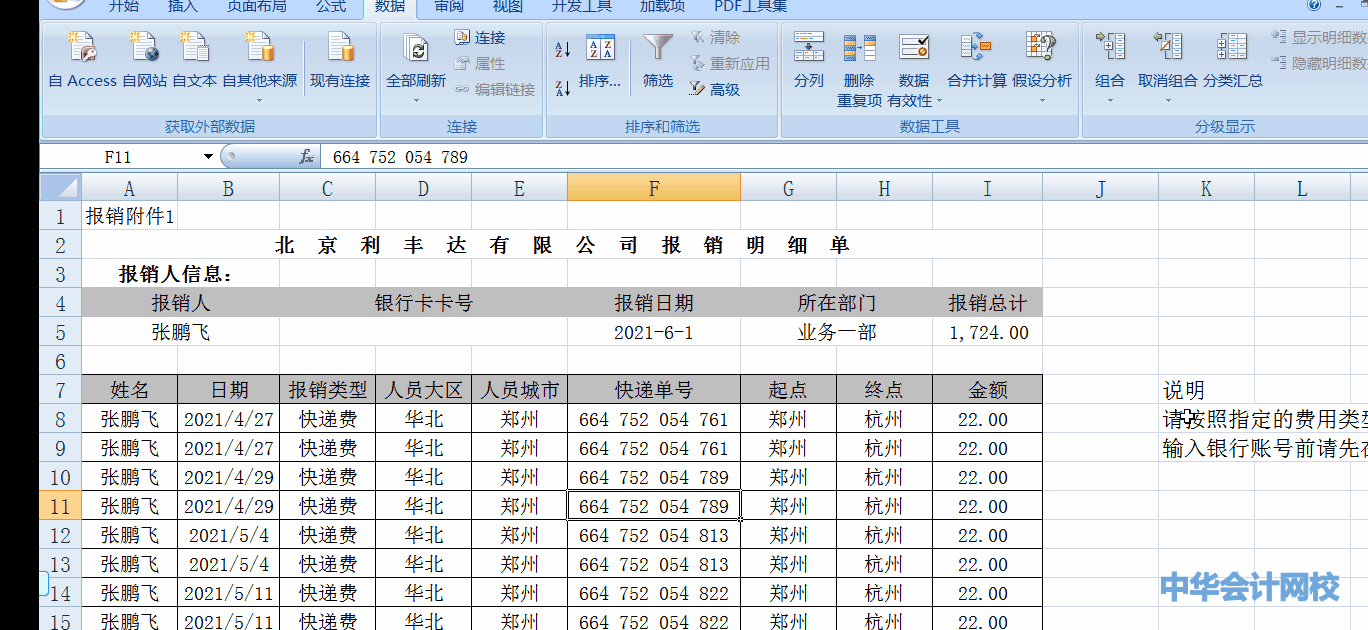Click 重新应用 to reapply the filter
This screenshot has height=630, width=1368.
(729, 63)
